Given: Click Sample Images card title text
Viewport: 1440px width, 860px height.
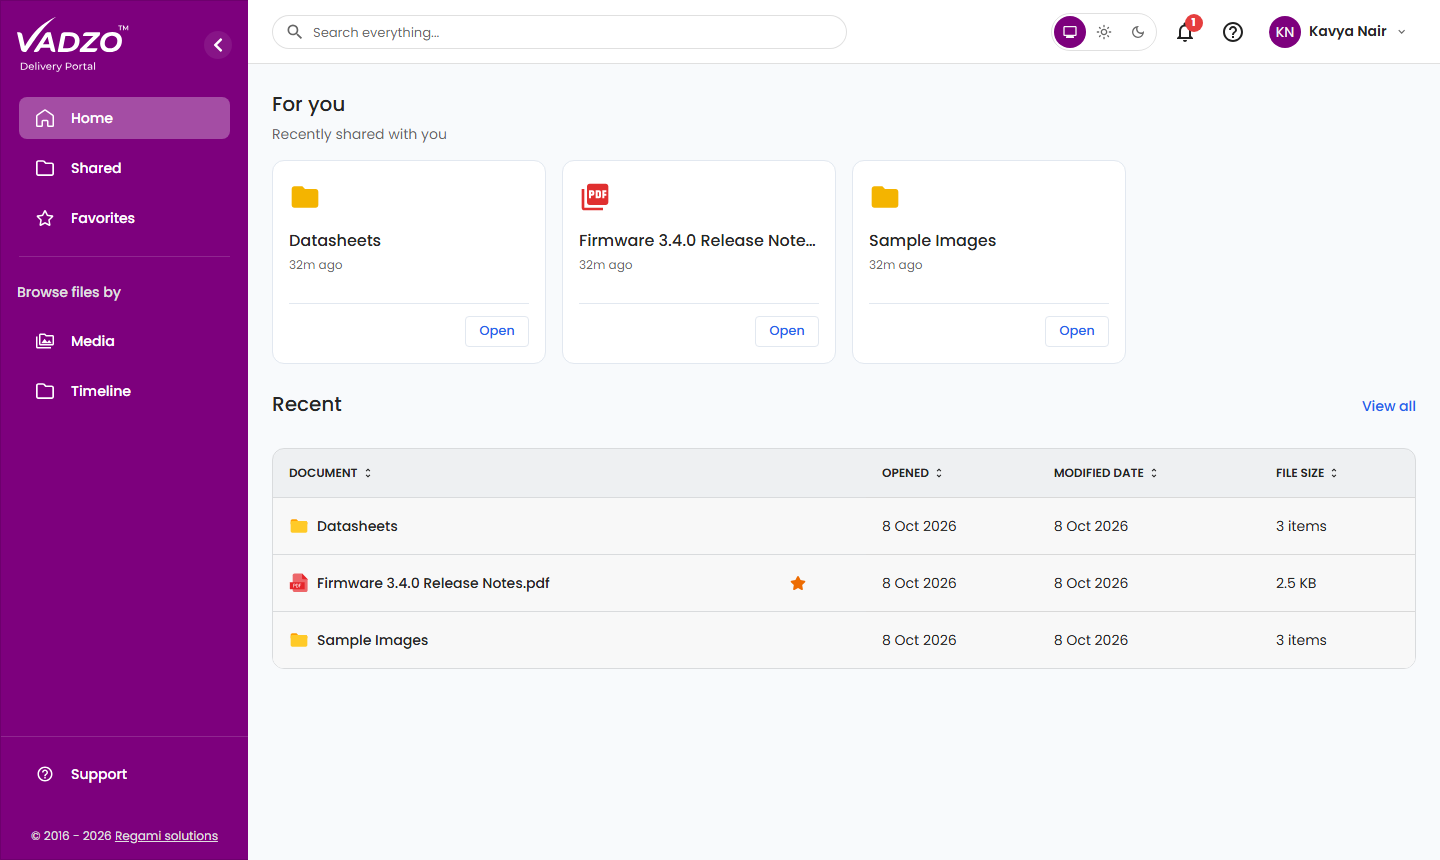Looking at the screenshot, I should click(x=932, y=241).
